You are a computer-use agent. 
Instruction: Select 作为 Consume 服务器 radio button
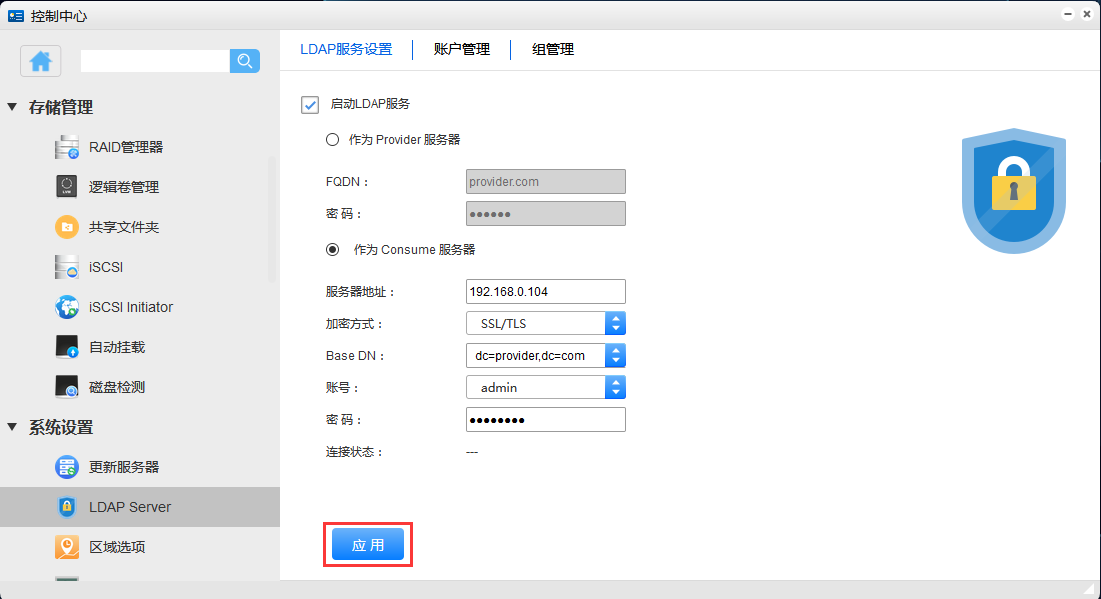click(333, 250)
